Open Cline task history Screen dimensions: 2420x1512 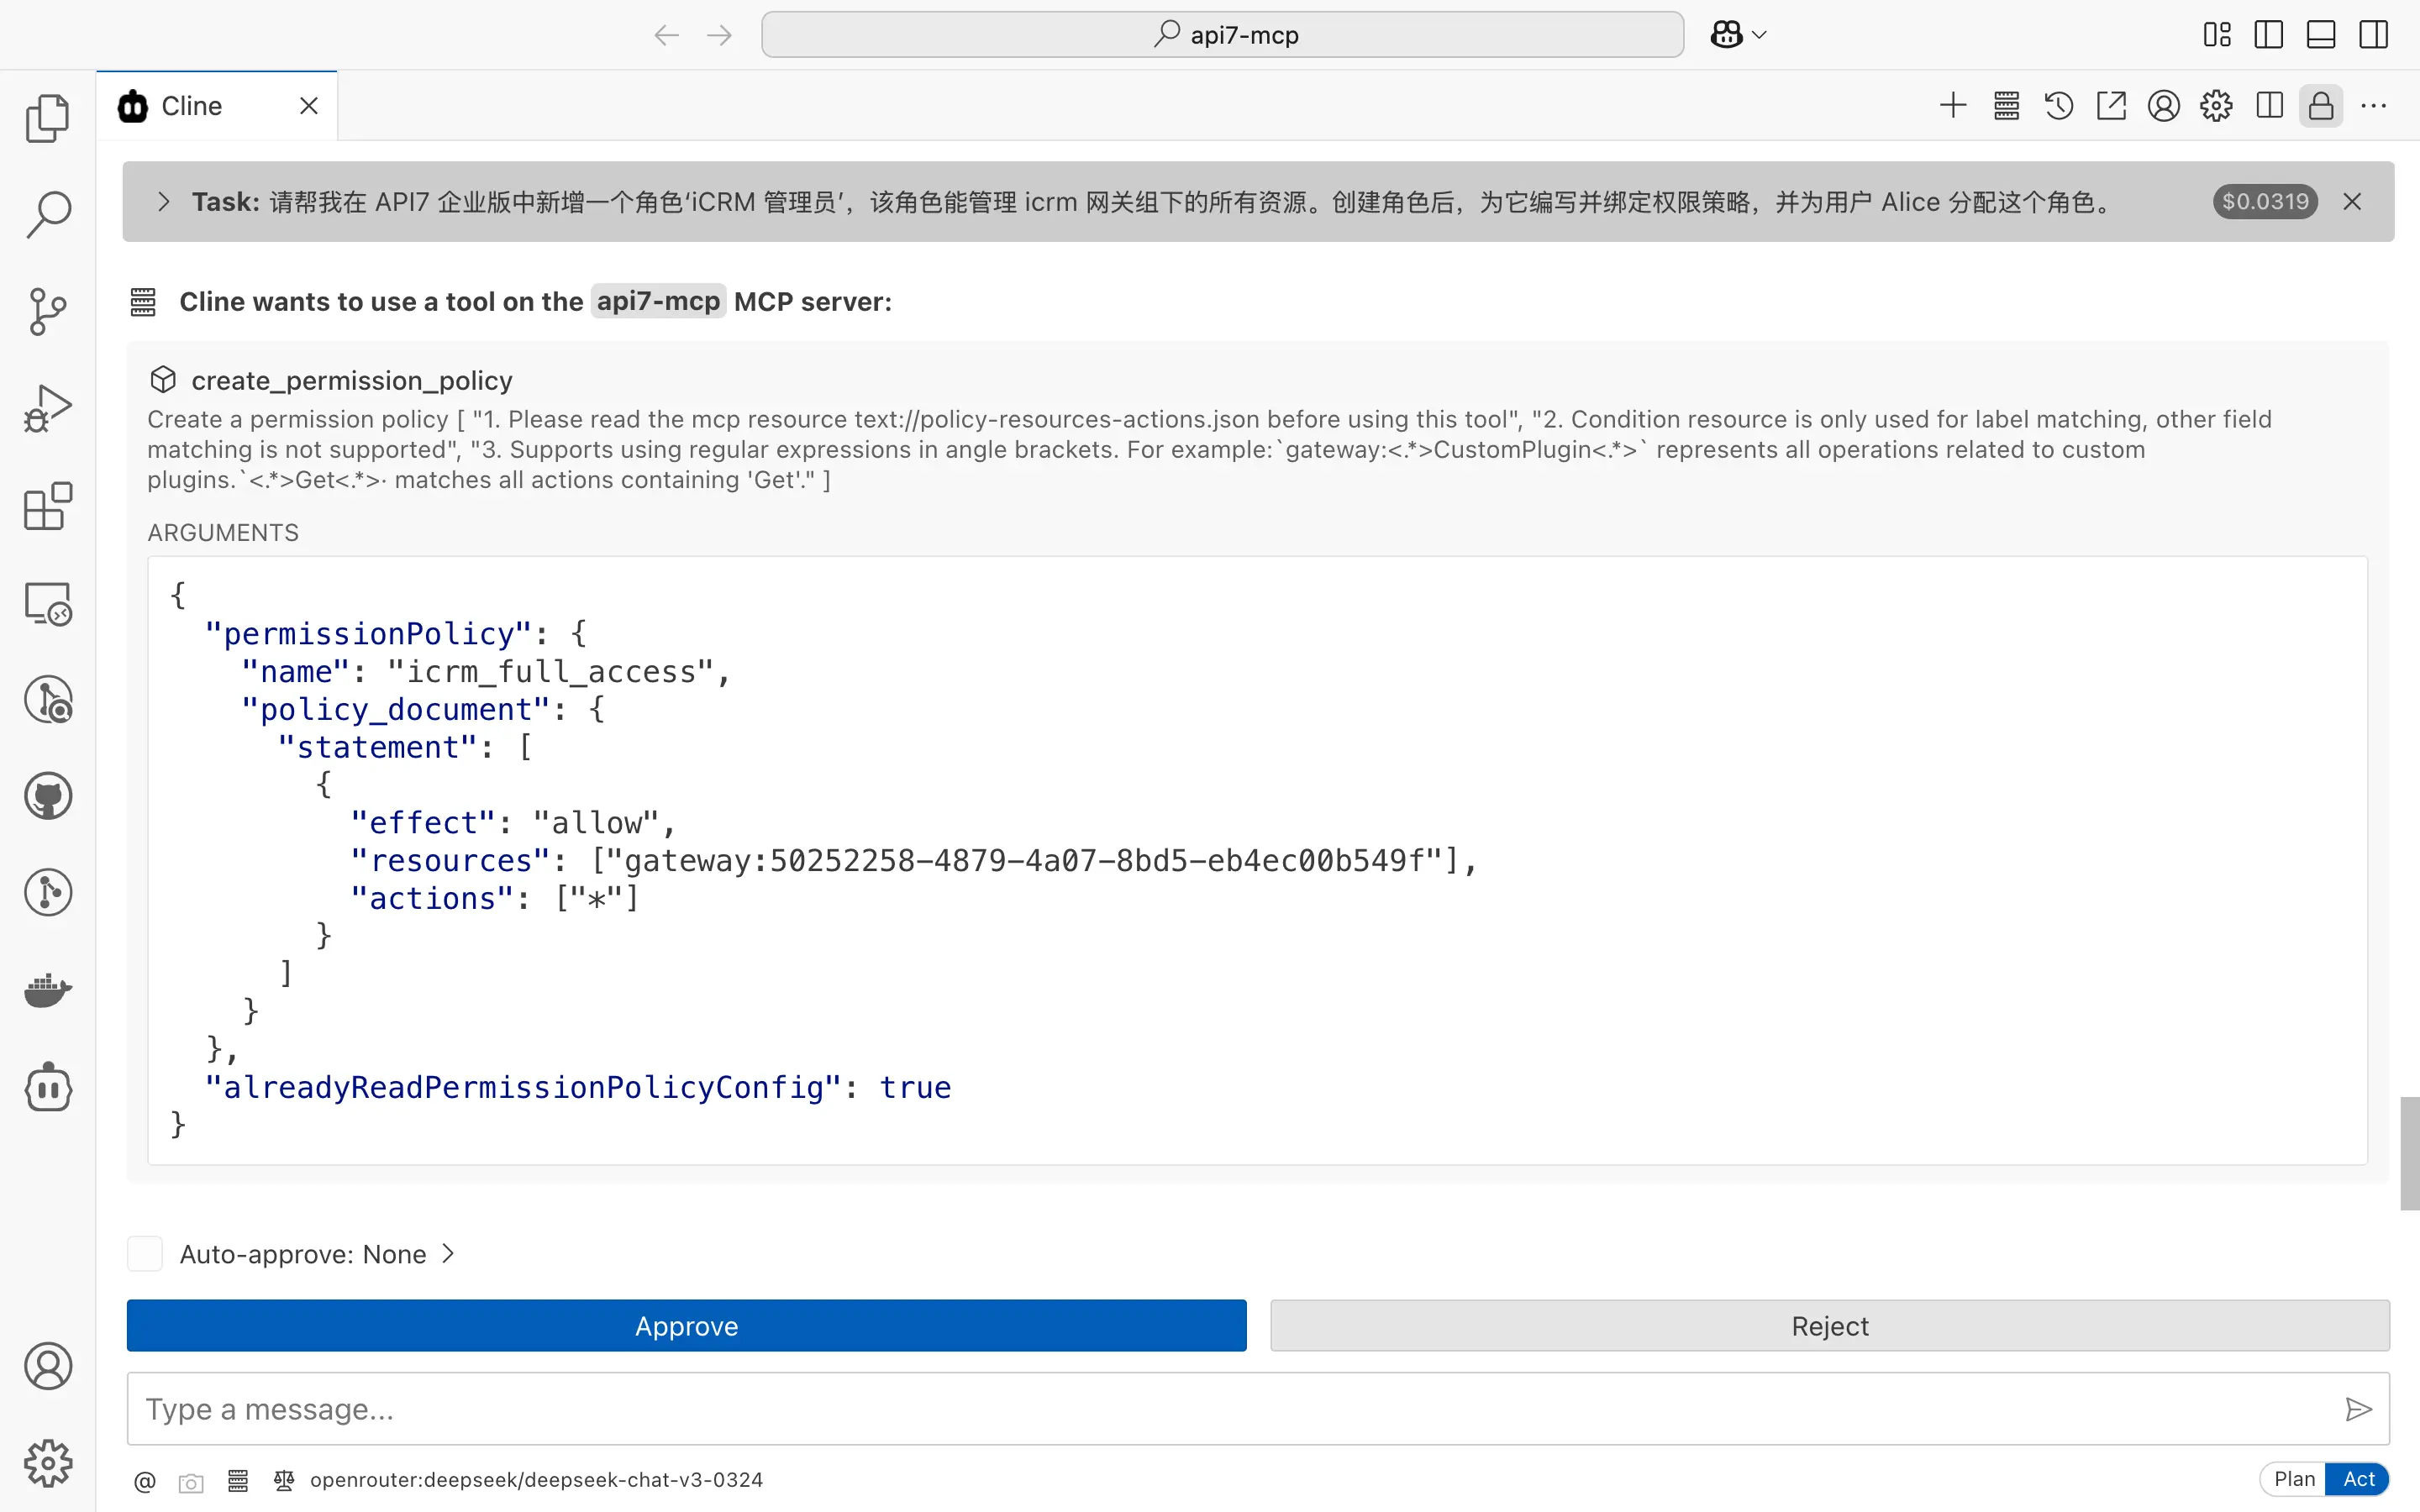tap(2058, 105)
